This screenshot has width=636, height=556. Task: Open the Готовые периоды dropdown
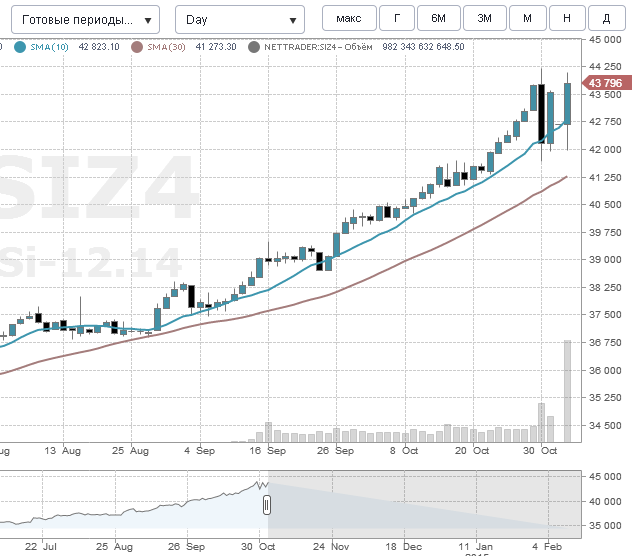tap(90, 20)
